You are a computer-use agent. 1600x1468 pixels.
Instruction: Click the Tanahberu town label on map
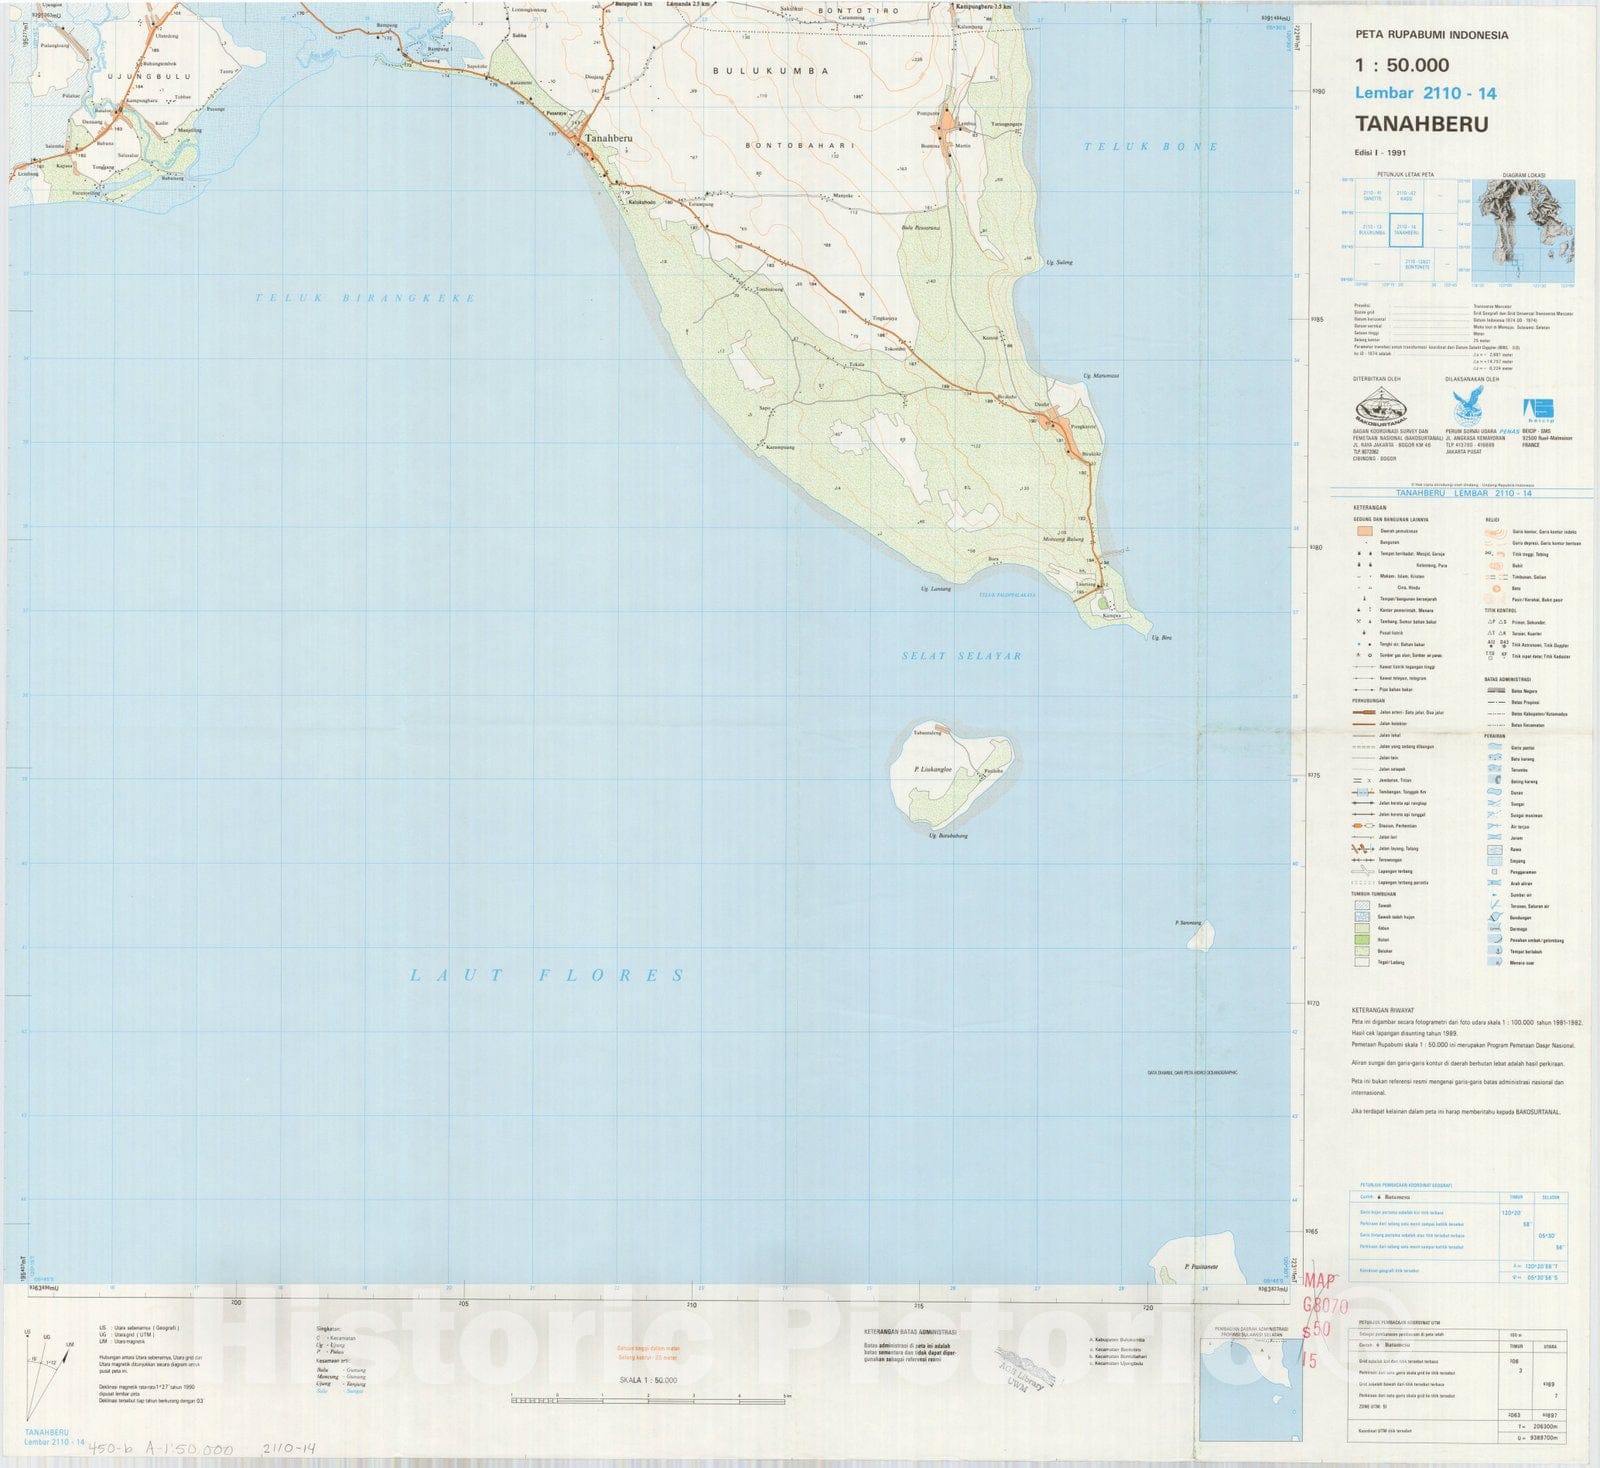(x=610, y=139)
